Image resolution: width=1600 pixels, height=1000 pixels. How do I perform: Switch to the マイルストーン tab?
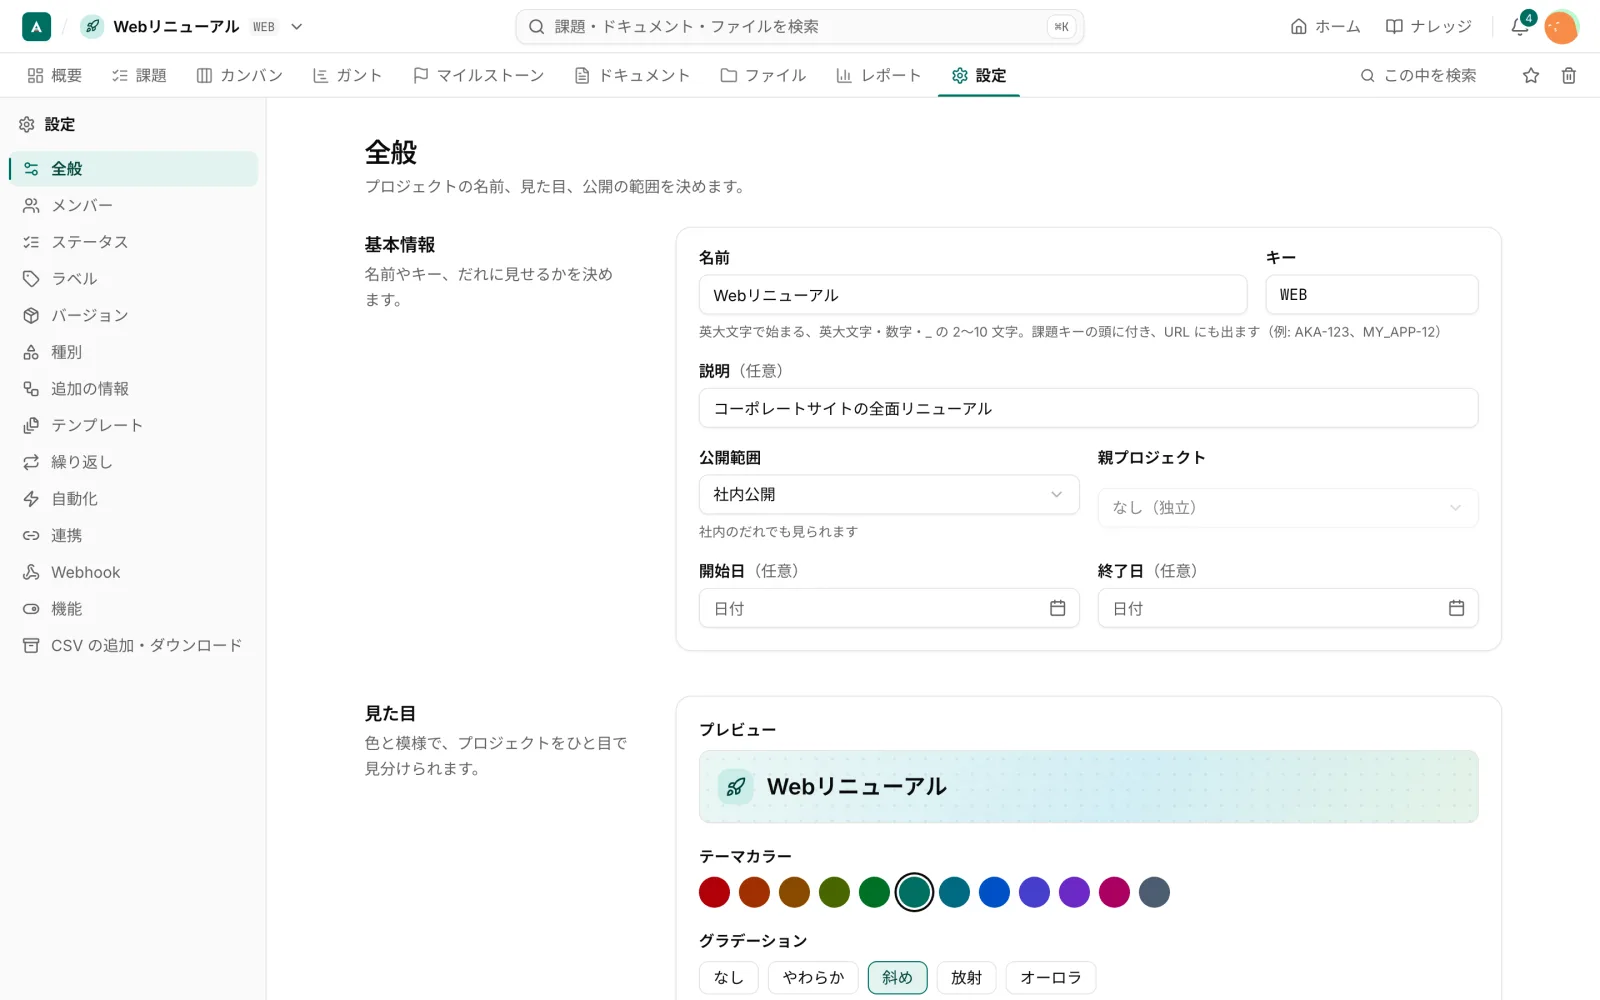coord(478,75)
